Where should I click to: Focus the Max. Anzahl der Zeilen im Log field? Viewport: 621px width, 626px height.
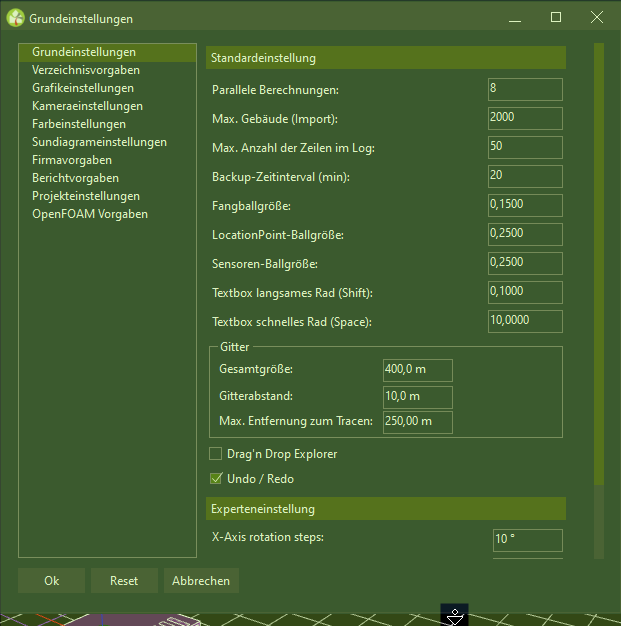coord(525,147)
